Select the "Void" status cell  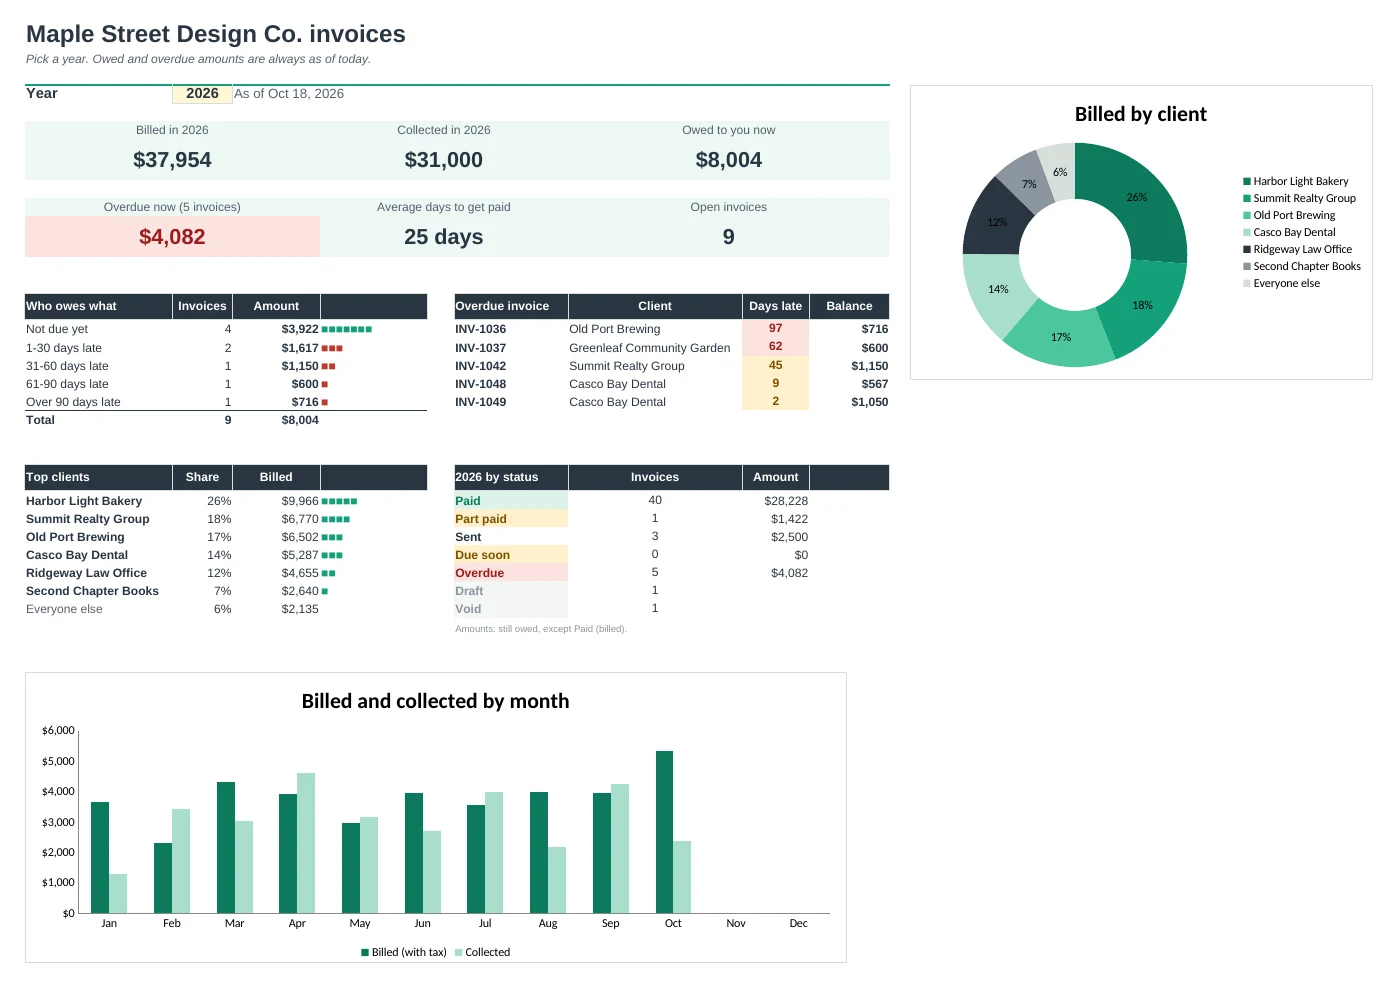click(511, 609)
